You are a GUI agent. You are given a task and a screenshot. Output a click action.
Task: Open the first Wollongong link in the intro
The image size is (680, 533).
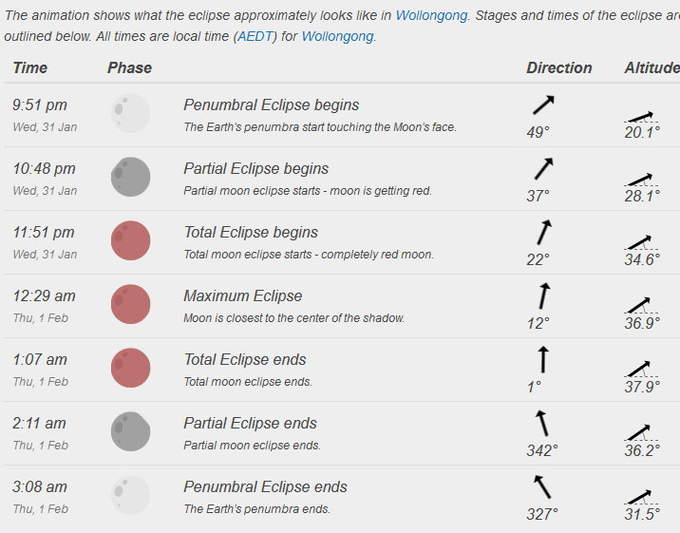432,16
